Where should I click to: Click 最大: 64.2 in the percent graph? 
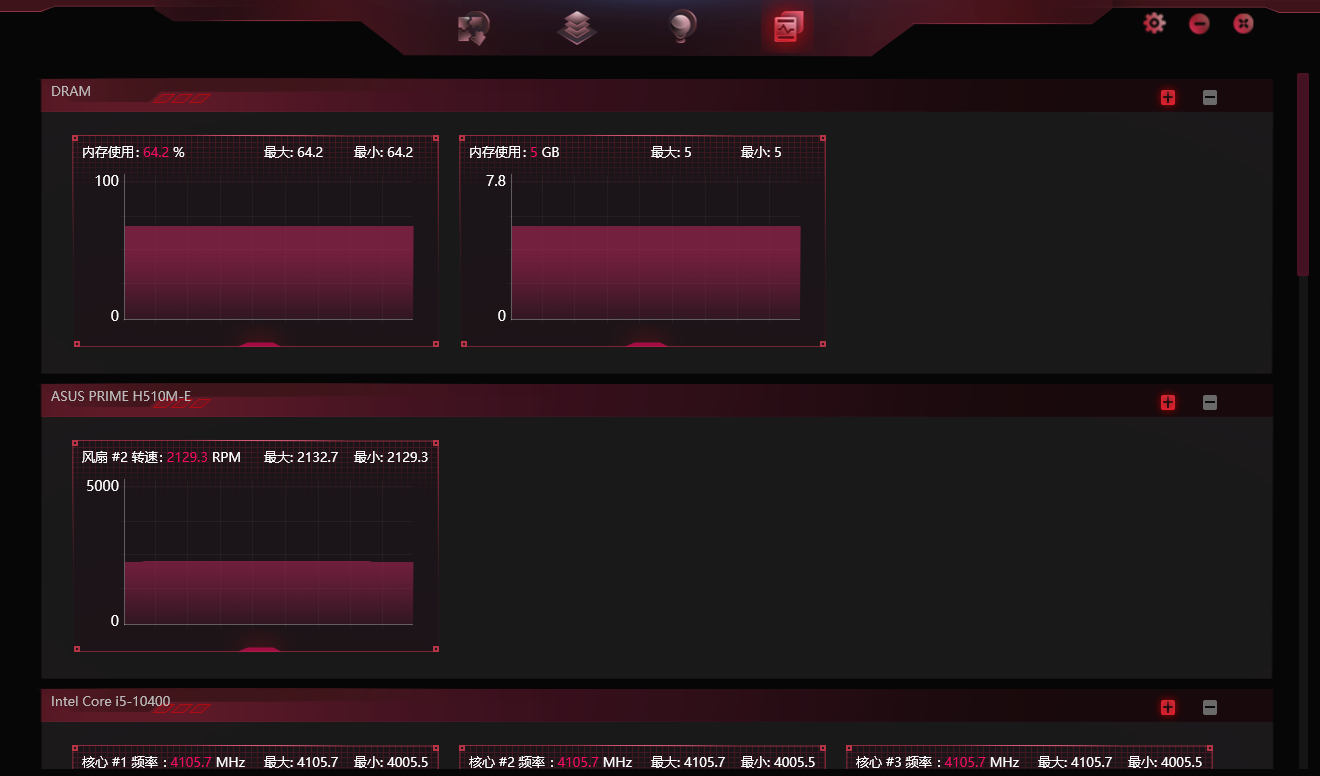point(293,152)
